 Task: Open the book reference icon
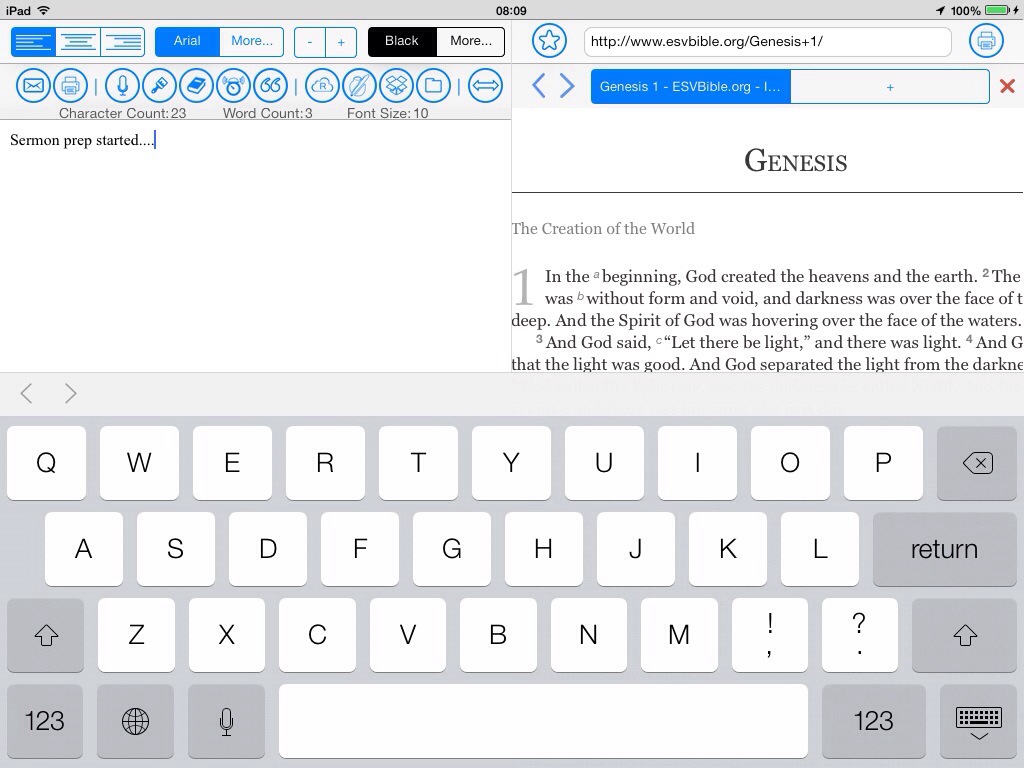coord(196,86)
